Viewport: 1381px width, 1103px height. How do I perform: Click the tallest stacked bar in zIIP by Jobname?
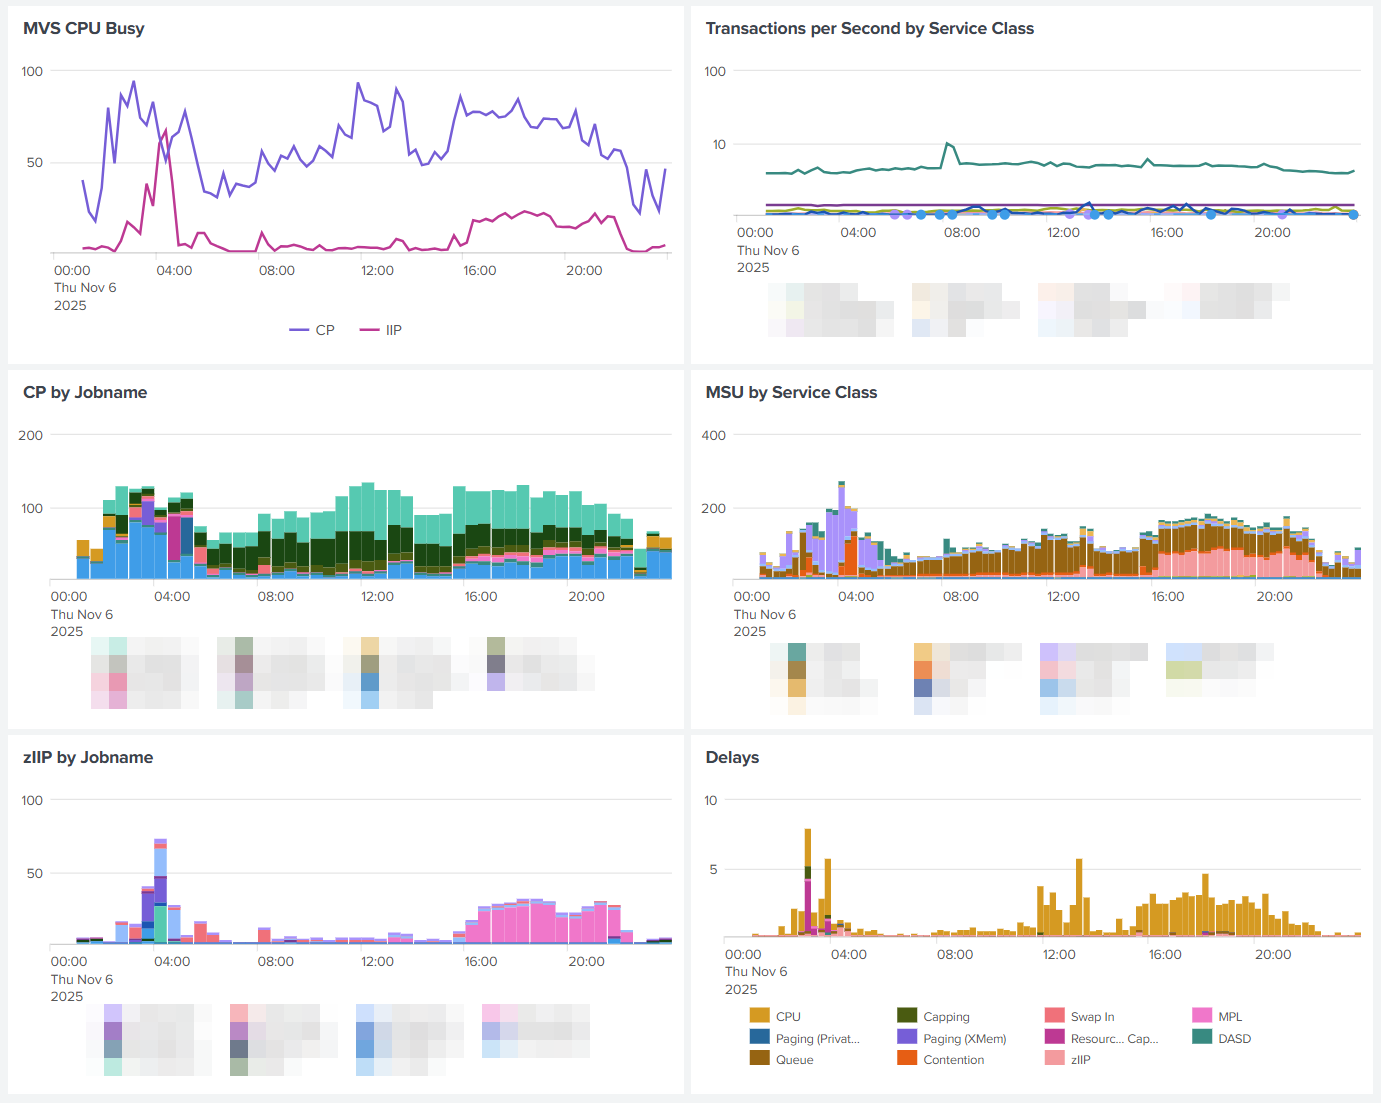coord(160,890)
